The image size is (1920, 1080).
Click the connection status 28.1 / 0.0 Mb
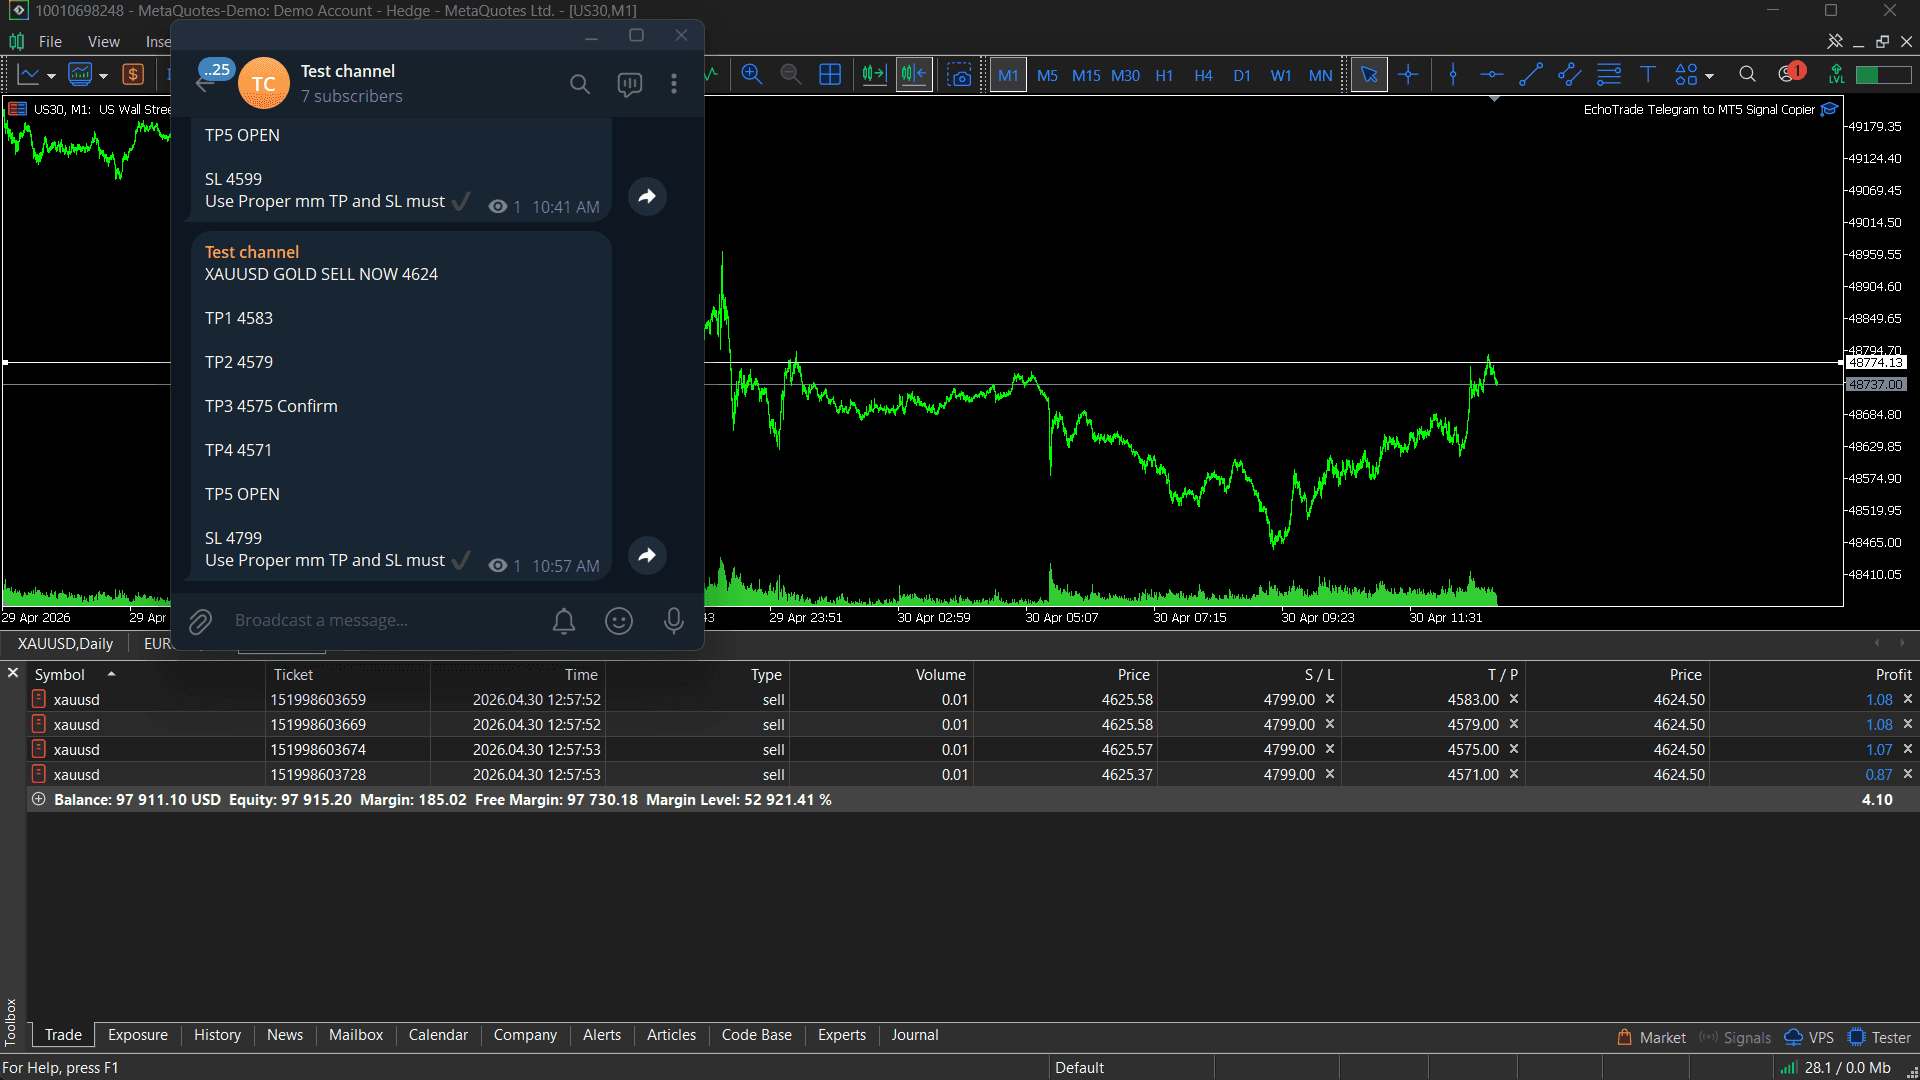click(x=1836, y=1068)
